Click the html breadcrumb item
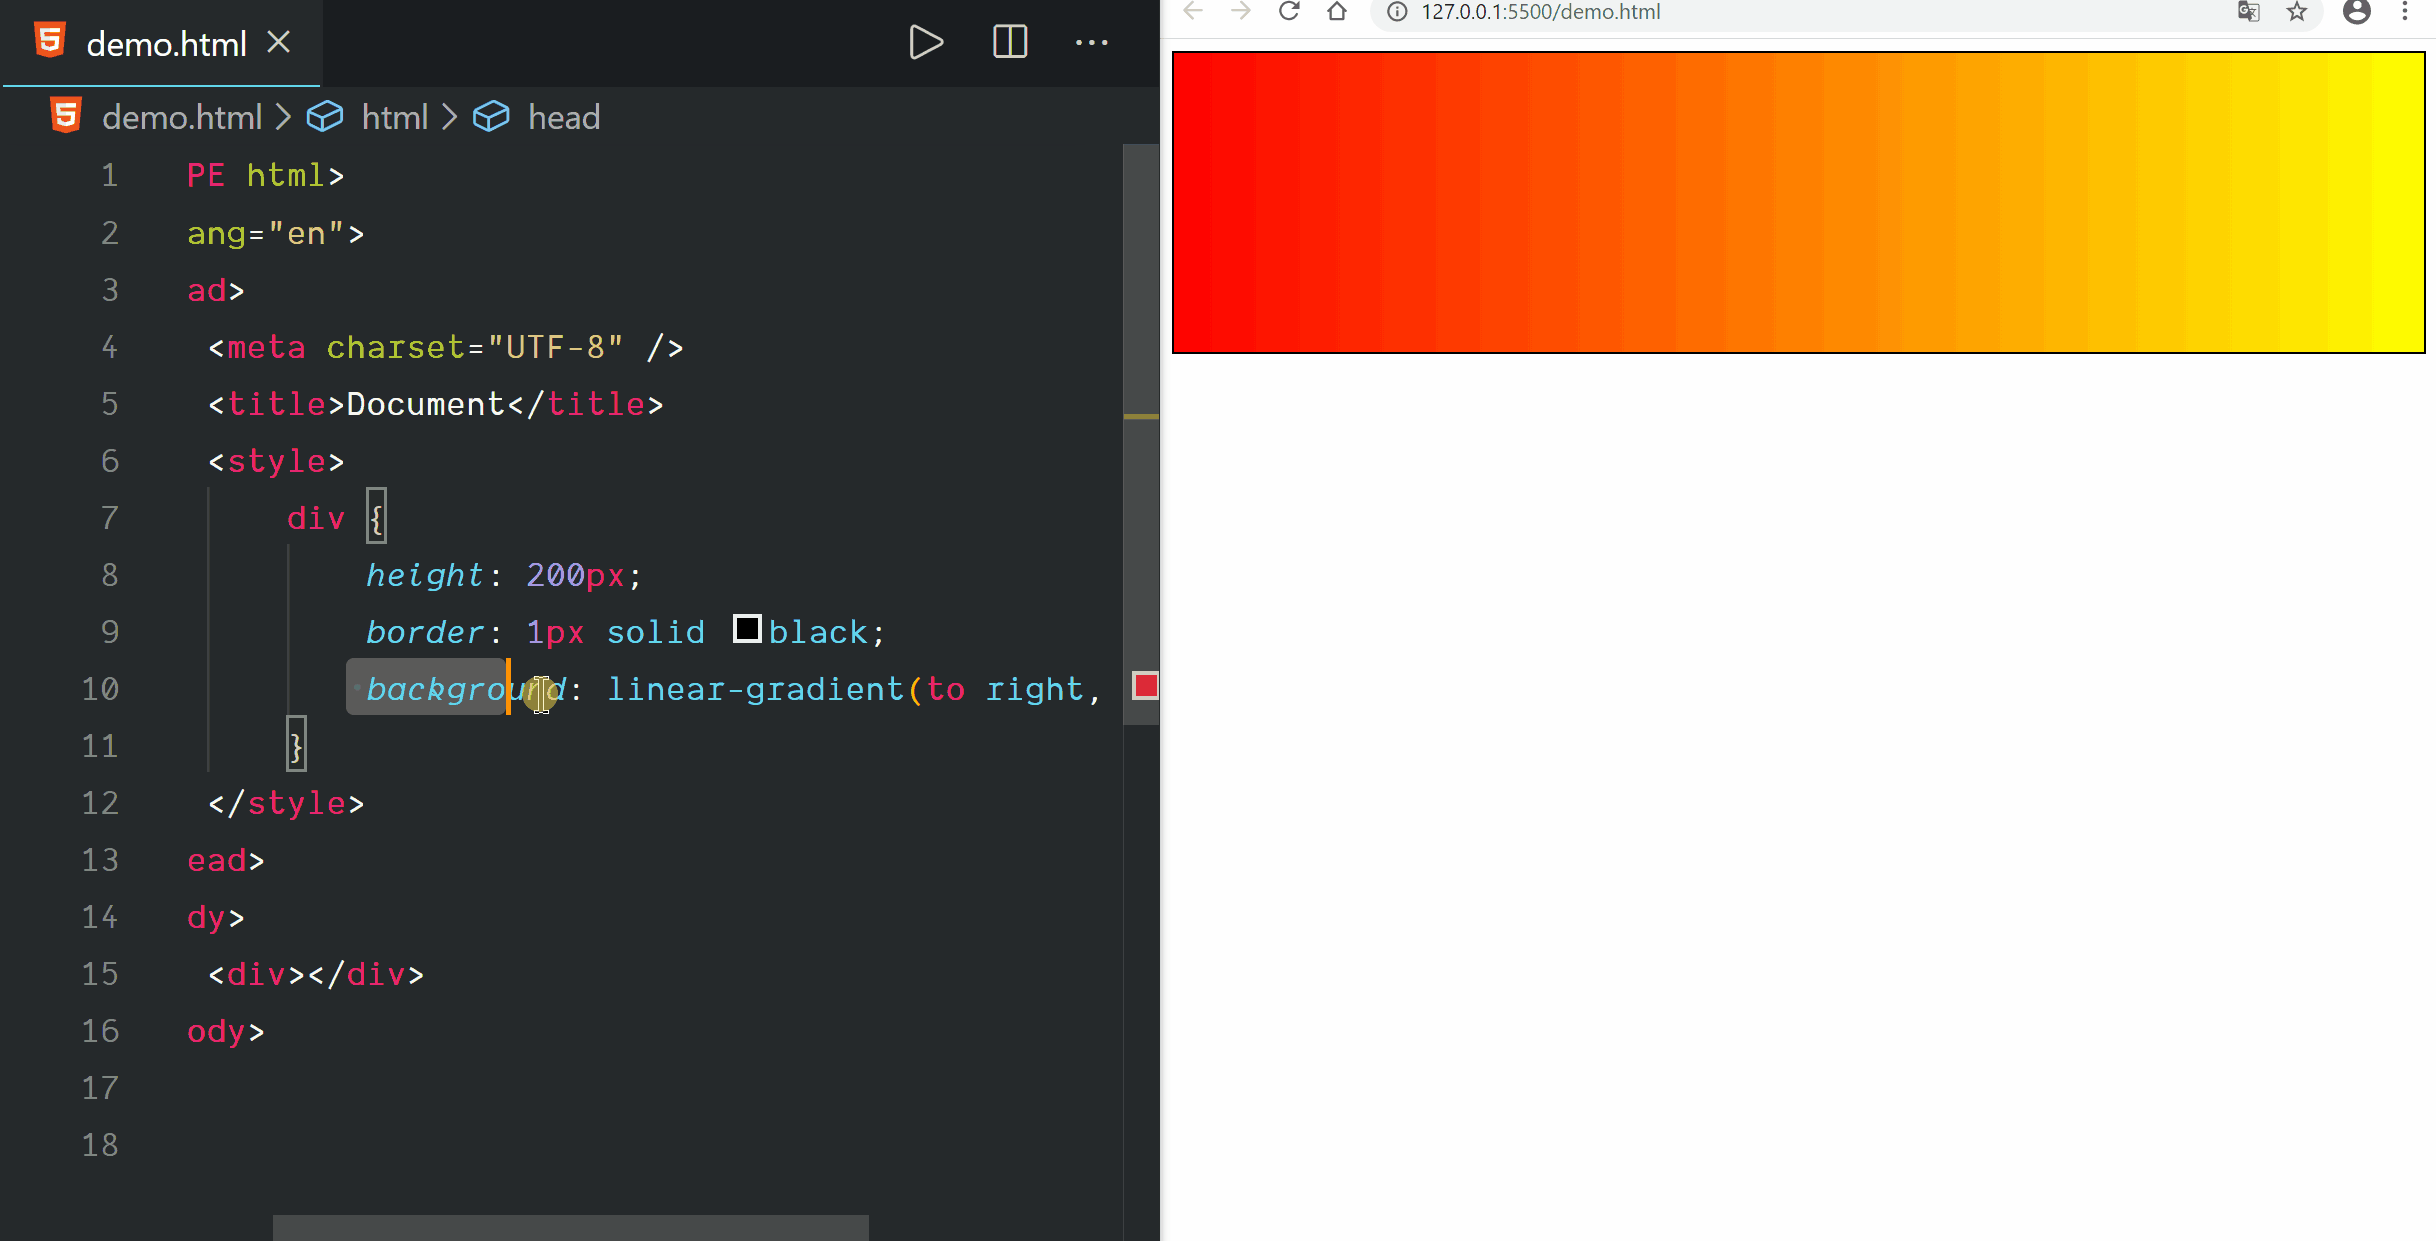 [x=394, y=117]
